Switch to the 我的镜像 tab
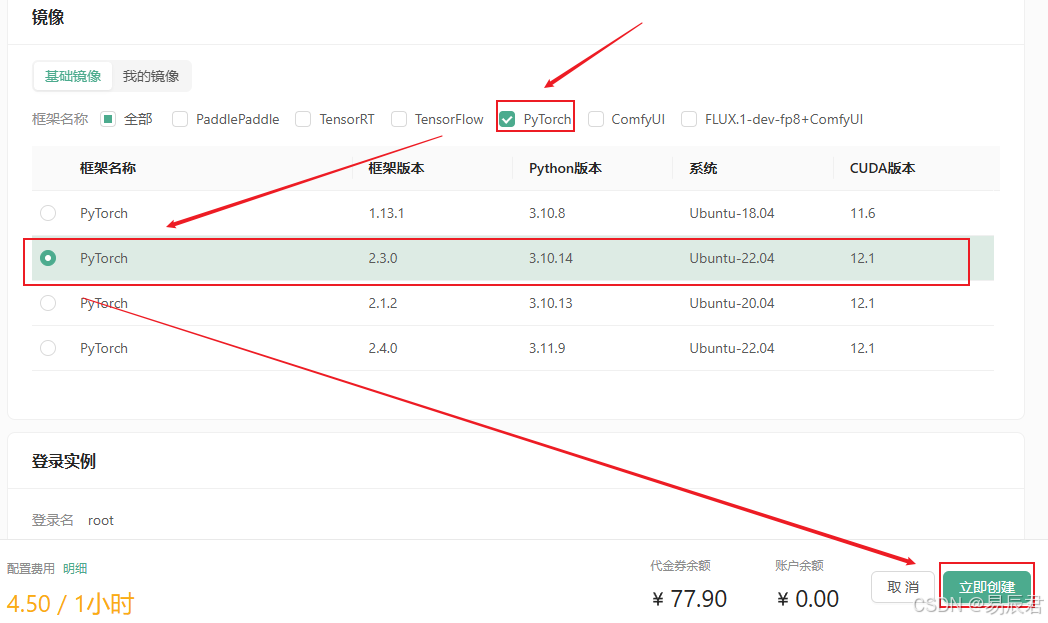 (151, 76)
